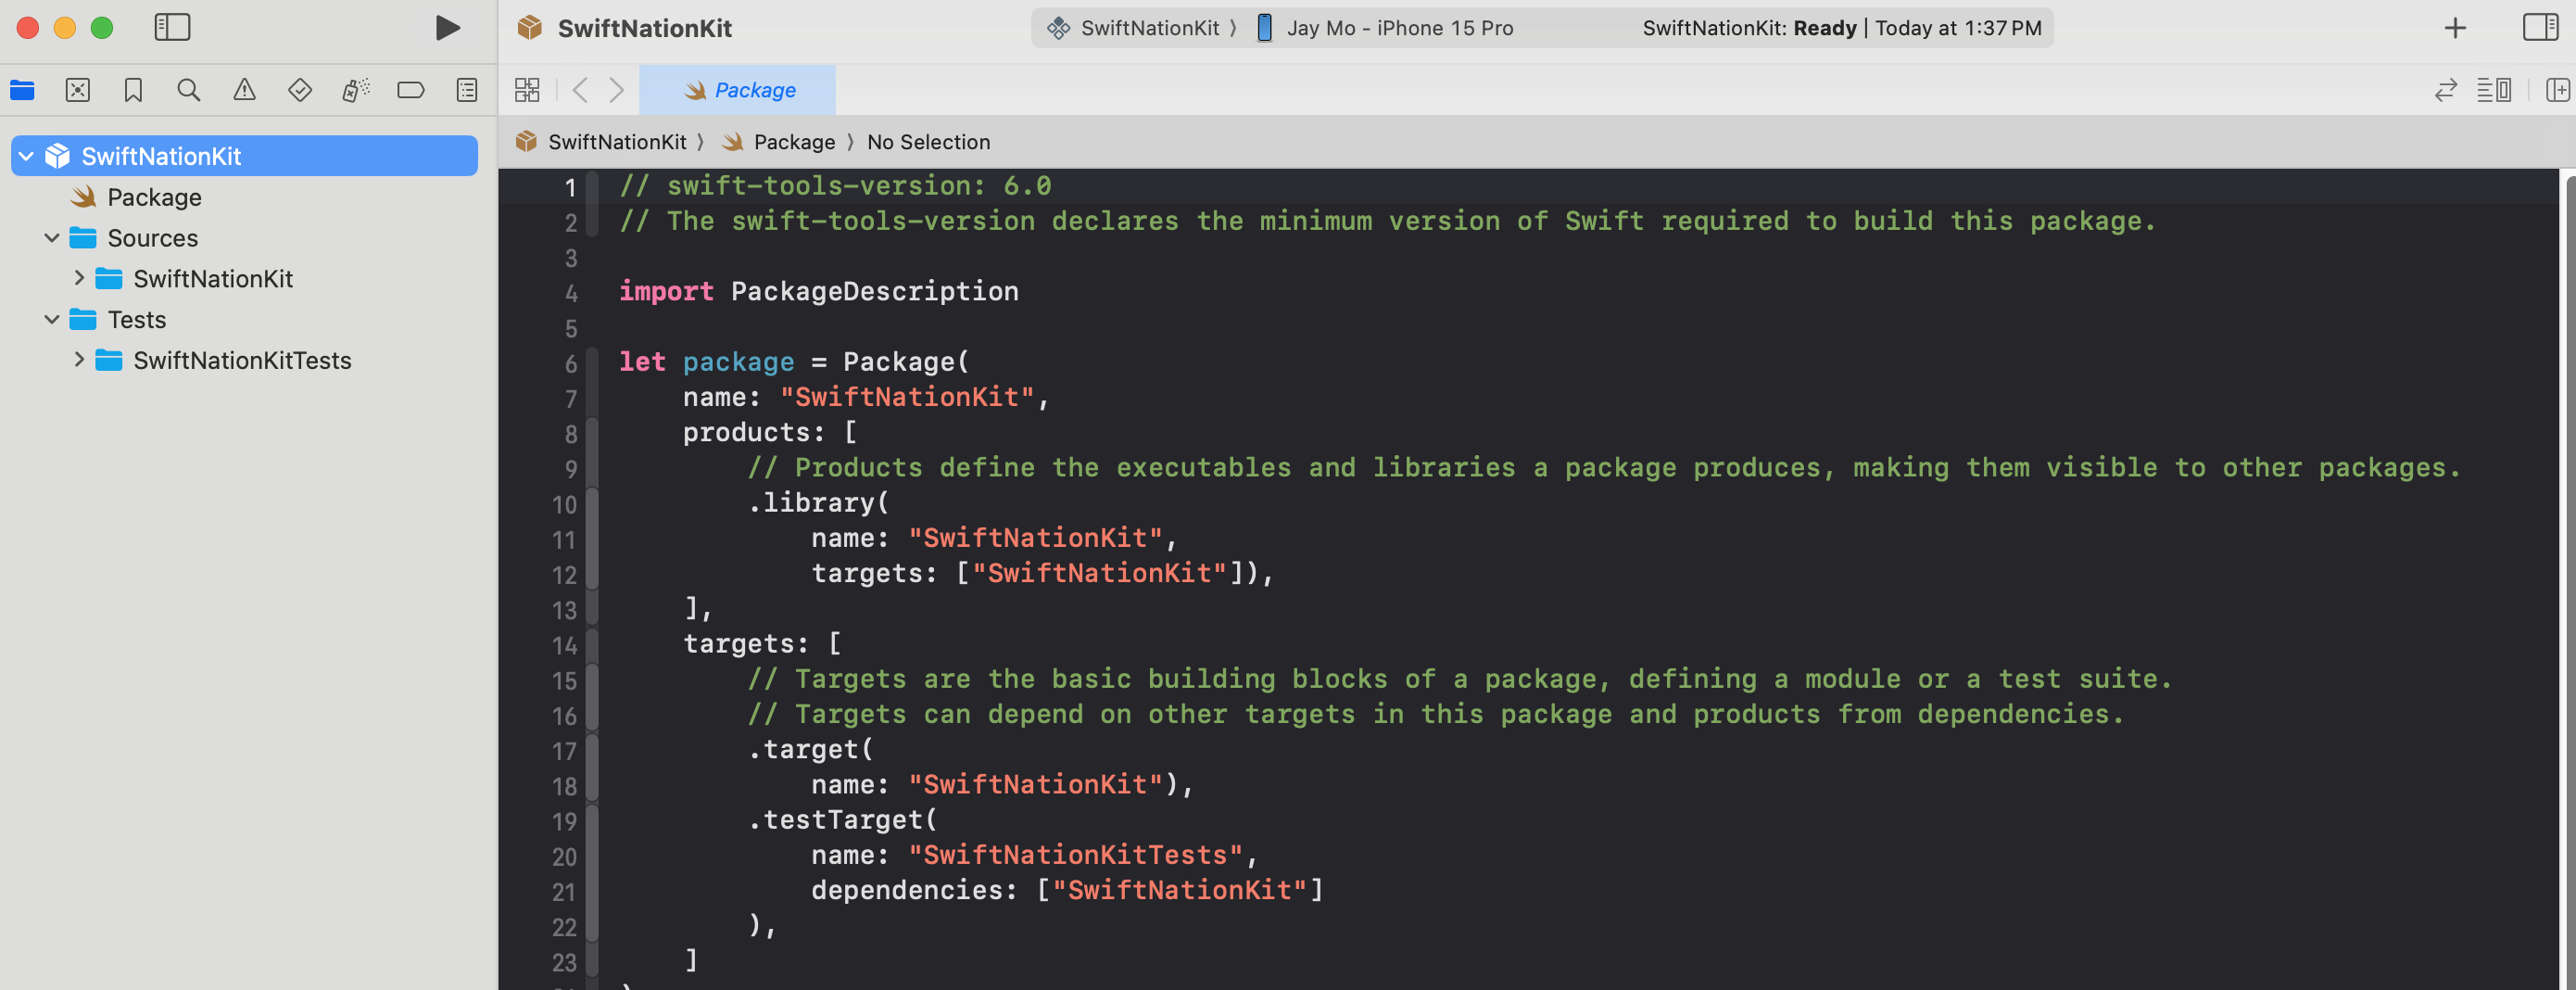The image size is (2576, 990).
Task: Select the Package manifest file in navigator
Action: (x=154, y=197)
